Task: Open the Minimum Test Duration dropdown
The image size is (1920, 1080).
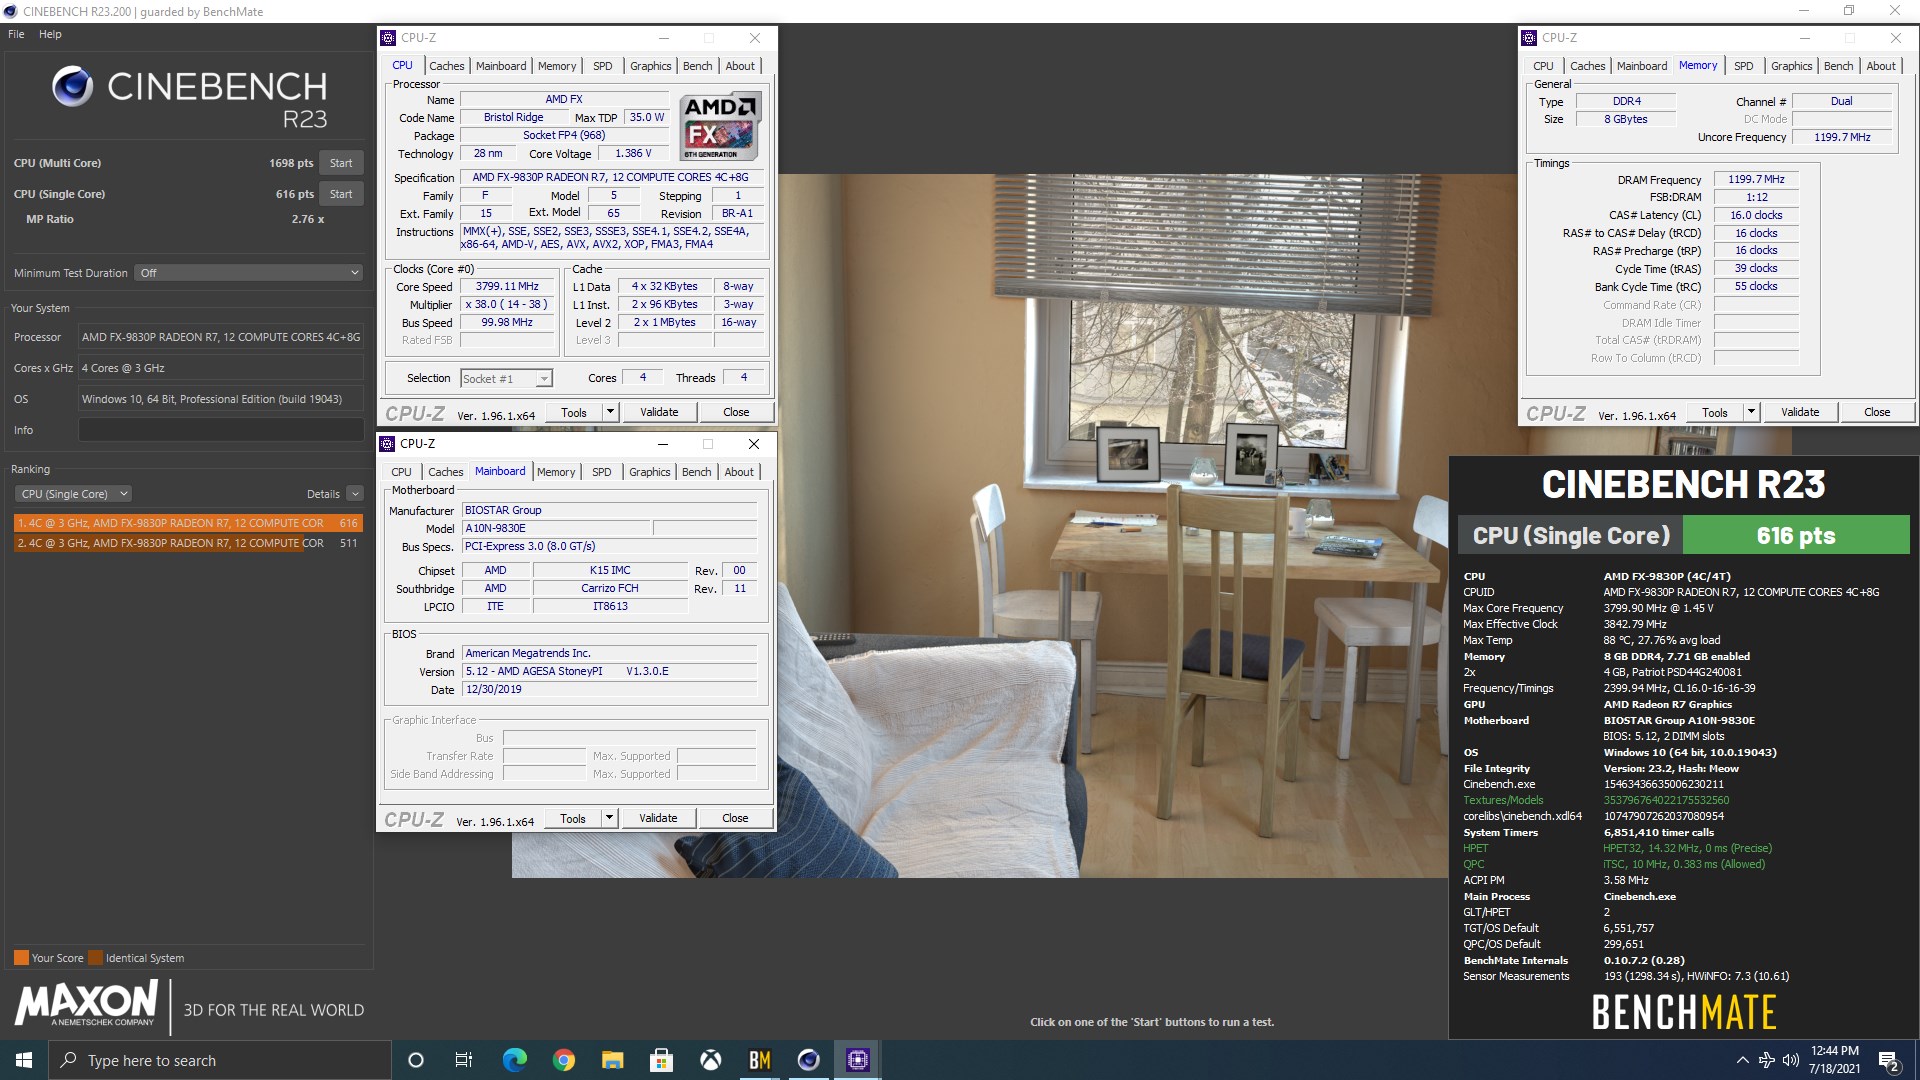Action: [x=248, y=273]
